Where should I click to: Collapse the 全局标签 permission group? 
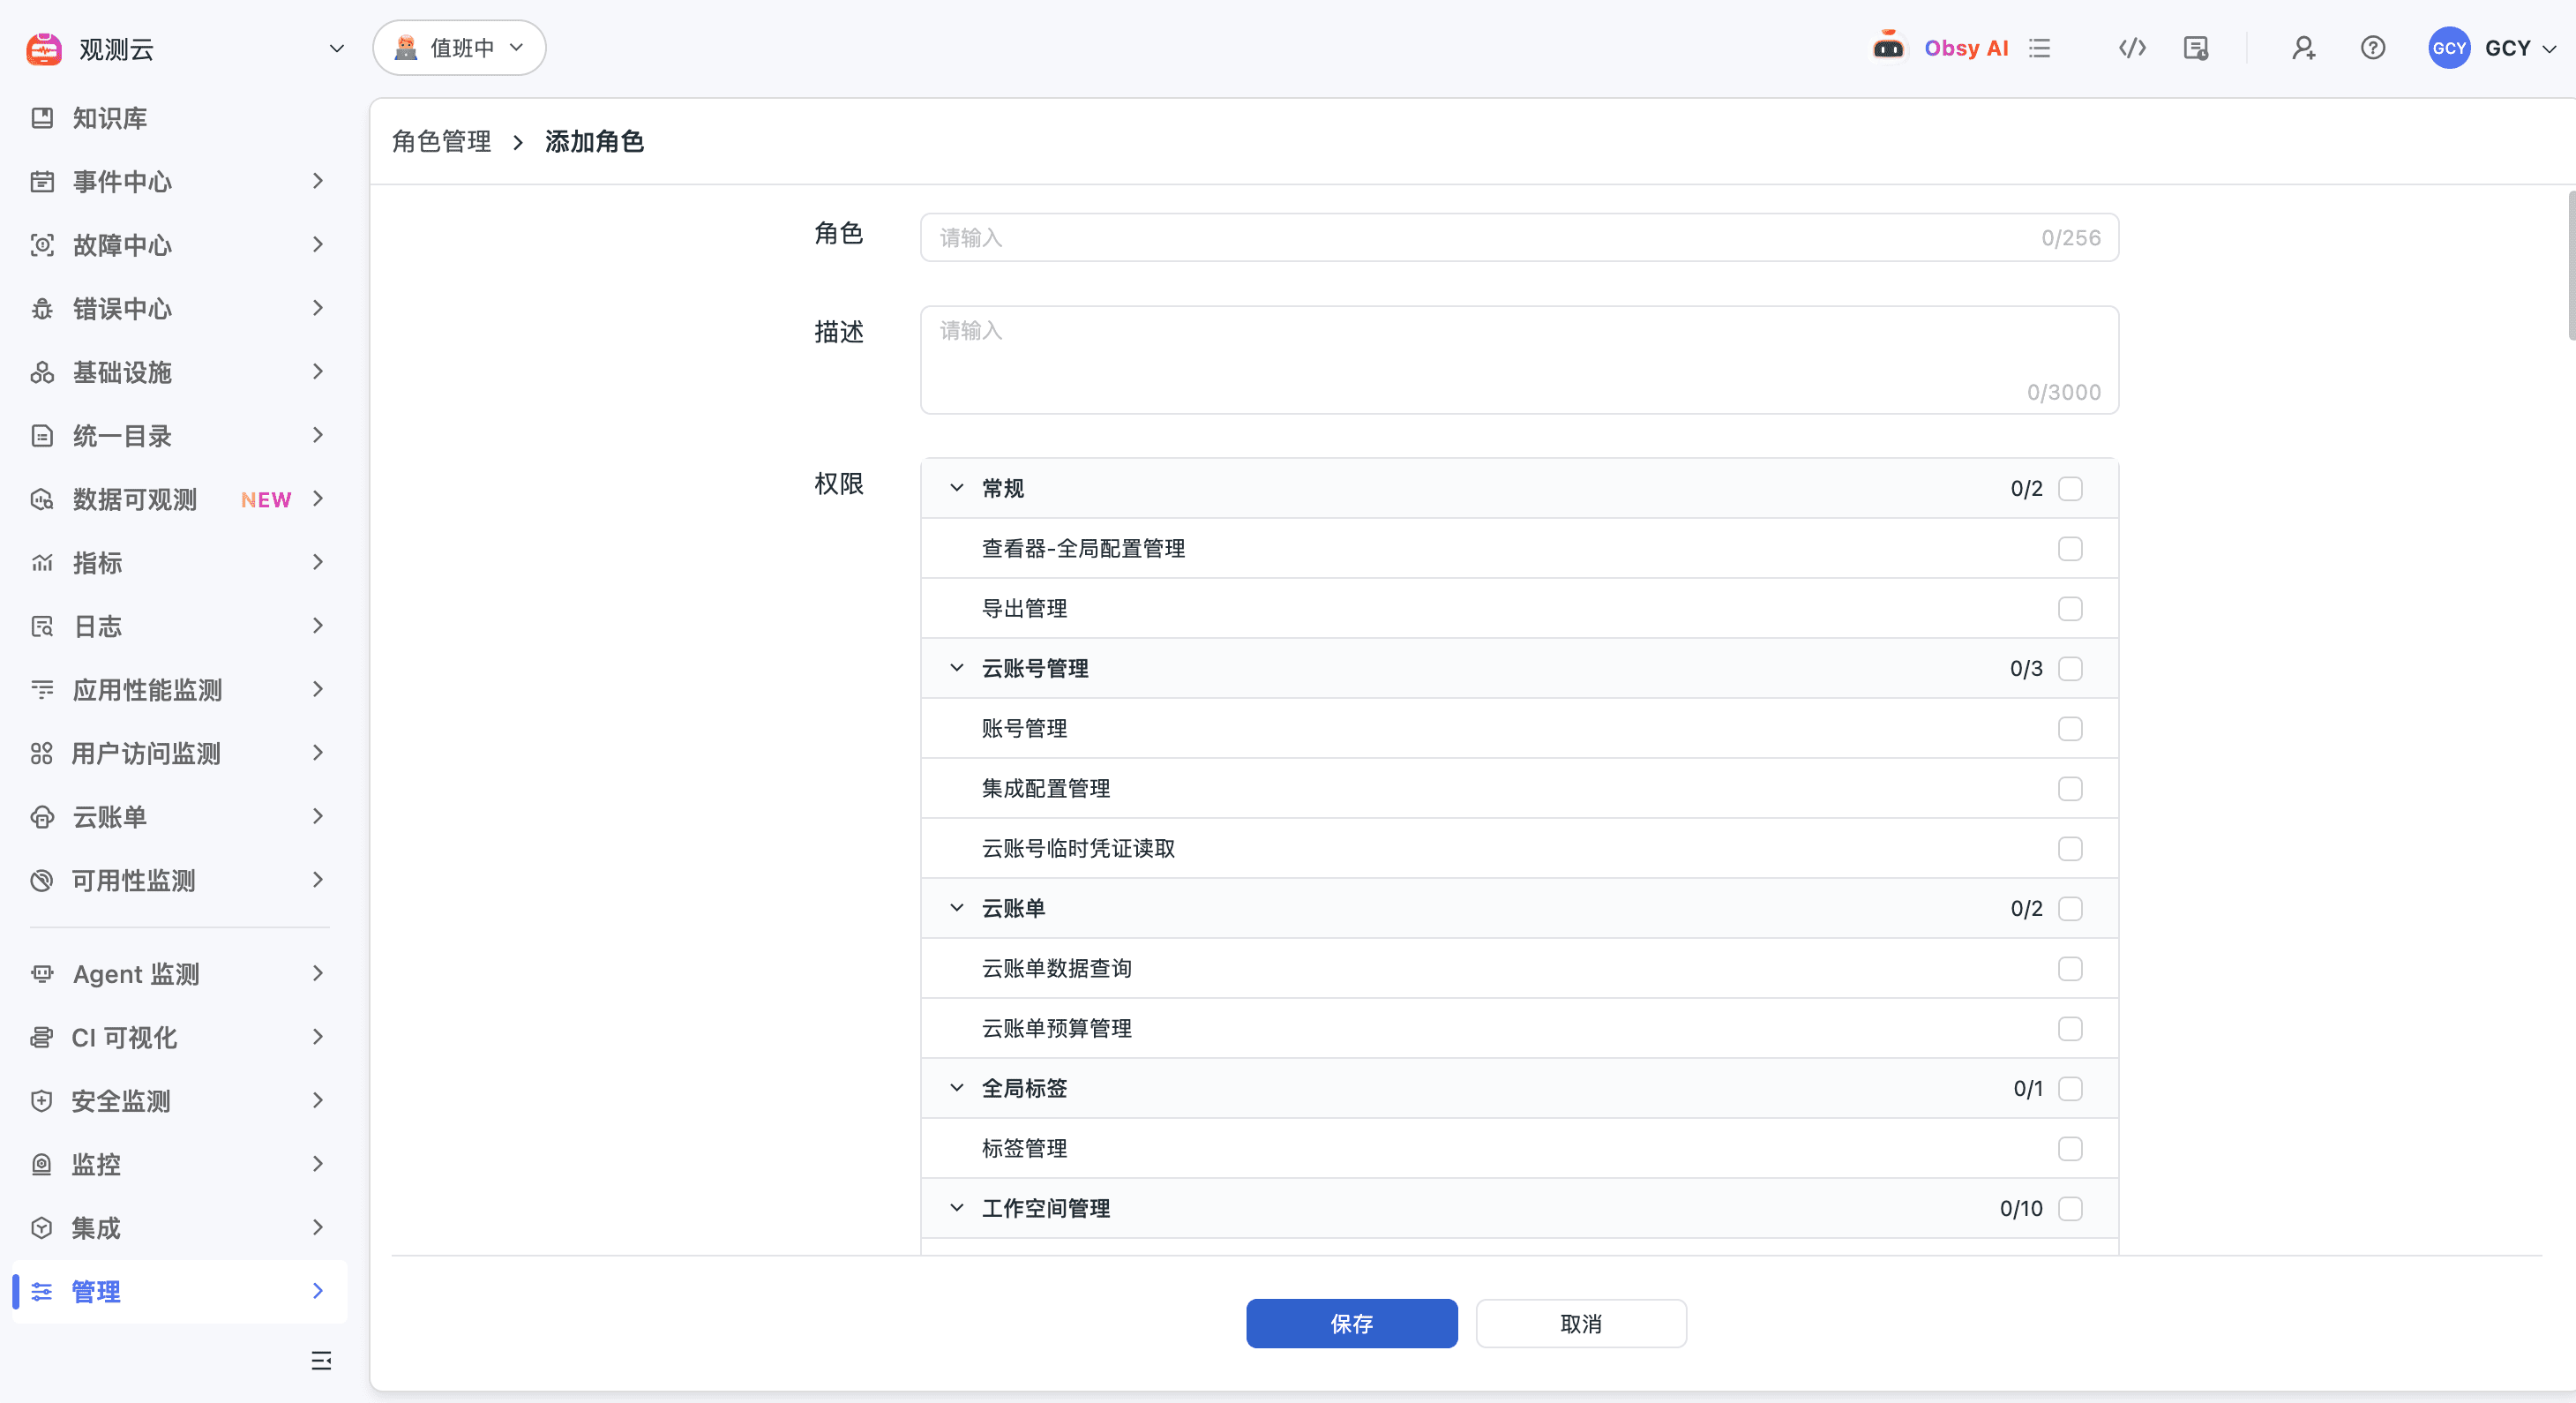[x=957, y=1088]
